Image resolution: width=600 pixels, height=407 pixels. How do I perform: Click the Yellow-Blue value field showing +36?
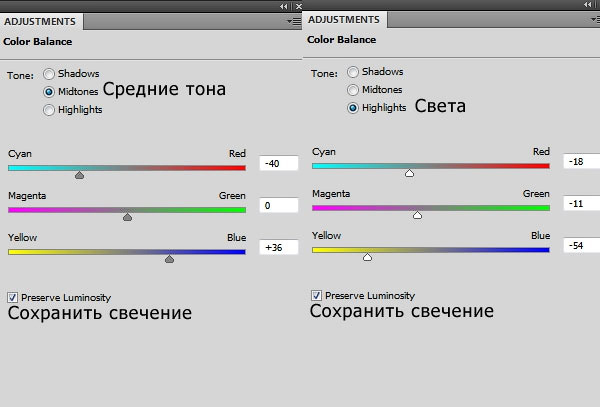(279, 247)
